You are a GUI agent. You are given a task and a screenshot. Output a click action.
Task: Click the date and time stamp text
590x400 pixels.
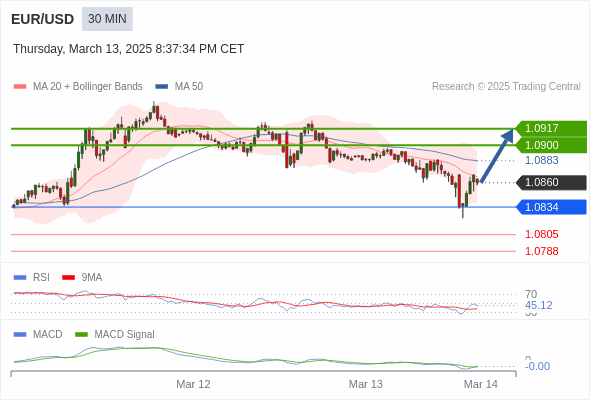[129, 49]
